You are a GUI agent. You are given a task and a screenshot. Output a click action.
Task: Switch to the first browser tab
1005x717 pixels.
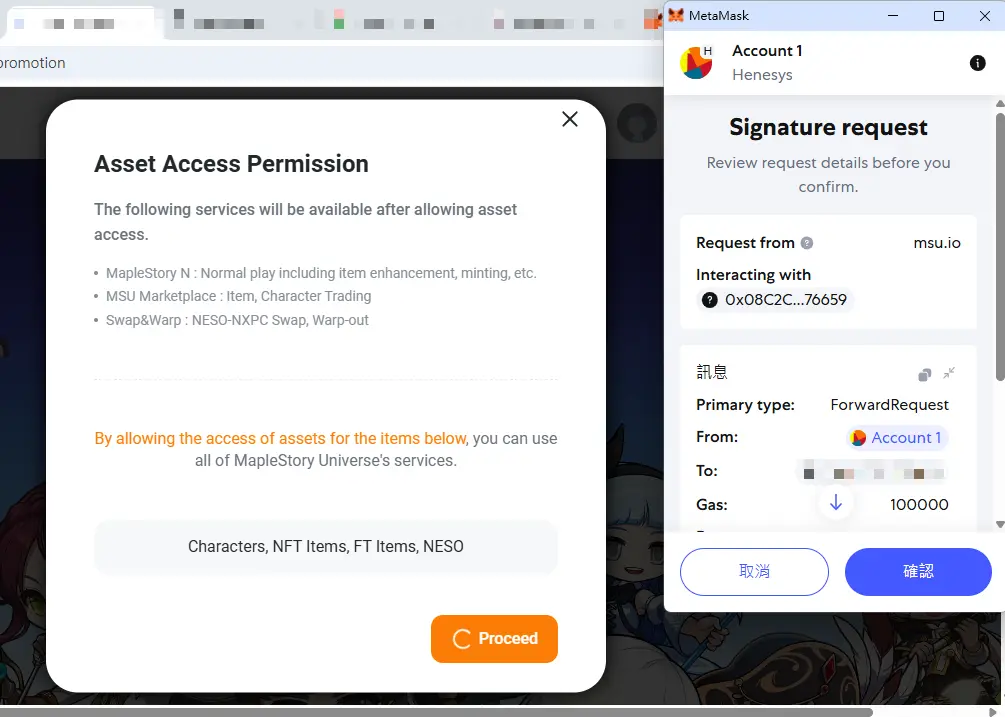[x=80, y=24]
